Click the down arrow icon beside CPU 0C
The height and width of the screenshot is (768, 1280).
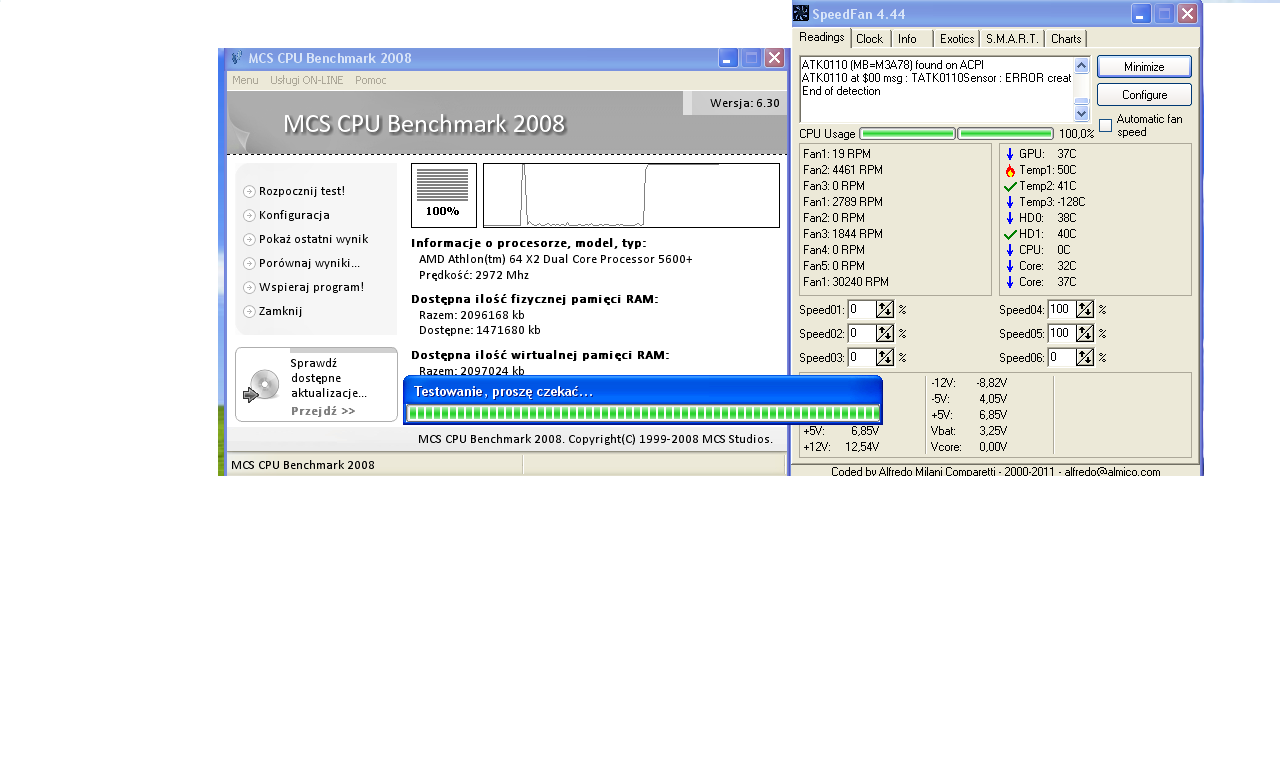(1010, 250)
